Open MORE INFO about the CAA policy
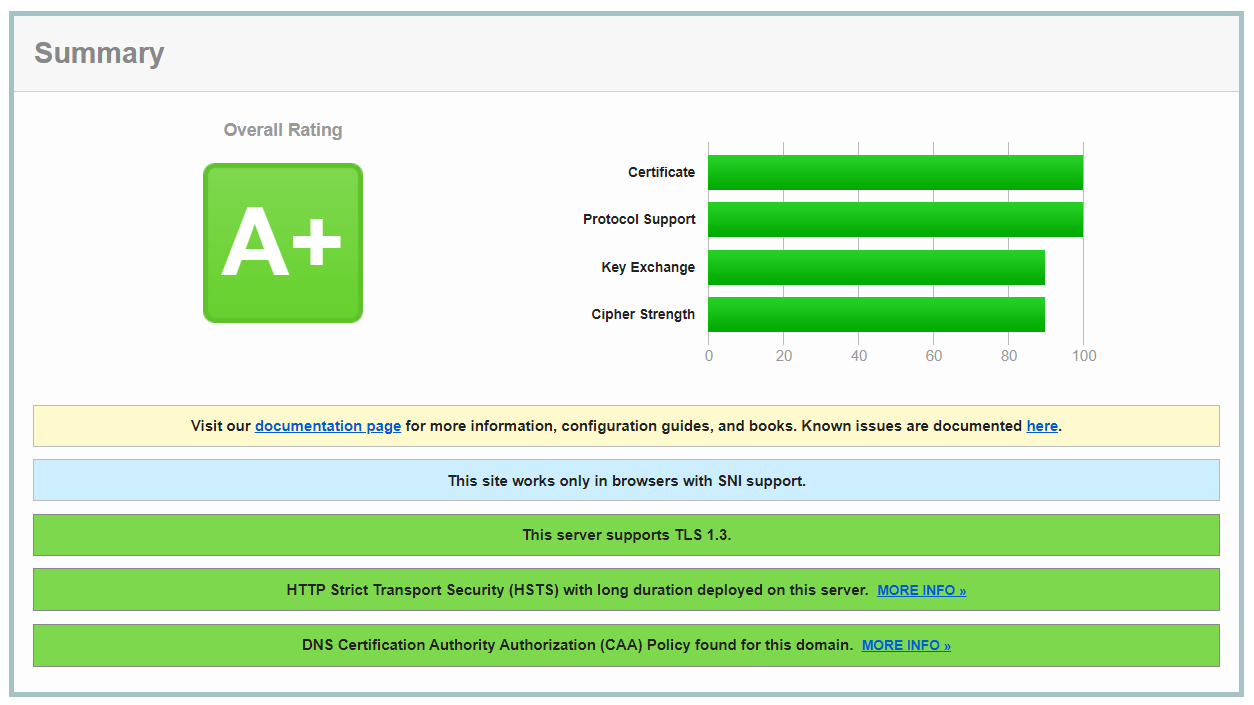 pos(905,645)
